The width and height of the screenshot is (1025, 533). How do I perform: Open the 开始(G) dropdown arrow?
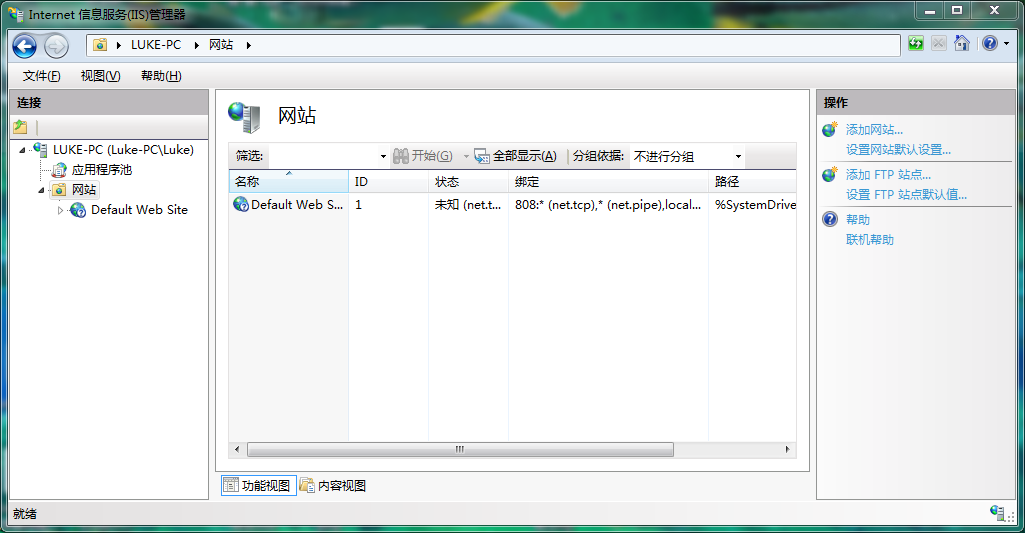click(466, 156)
